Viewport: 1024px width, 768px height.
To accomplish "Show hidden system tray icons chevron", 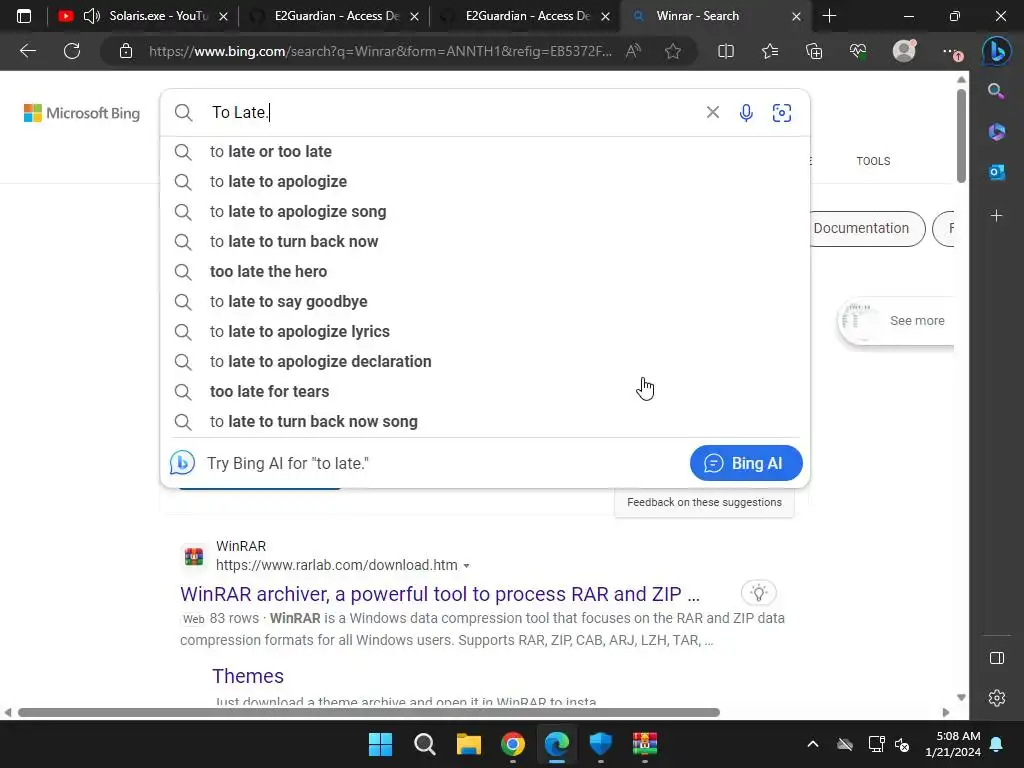I will tap(812, 744).
